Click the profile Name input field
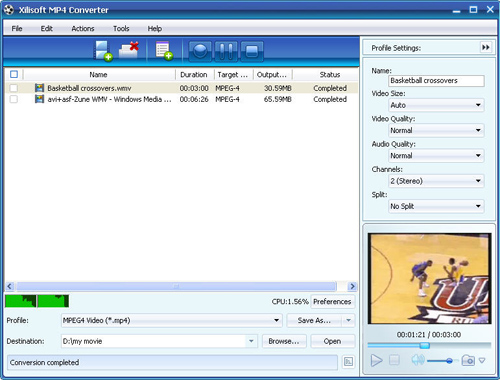The height and width of the screenshot is (380, 500). click(436, 81)
